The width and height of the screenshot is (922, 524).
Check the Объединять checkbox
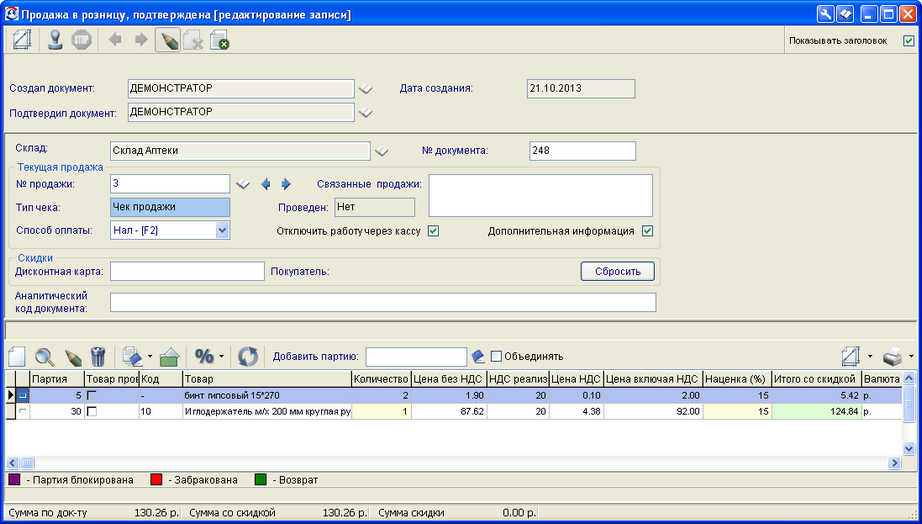[x=496, y=356]
